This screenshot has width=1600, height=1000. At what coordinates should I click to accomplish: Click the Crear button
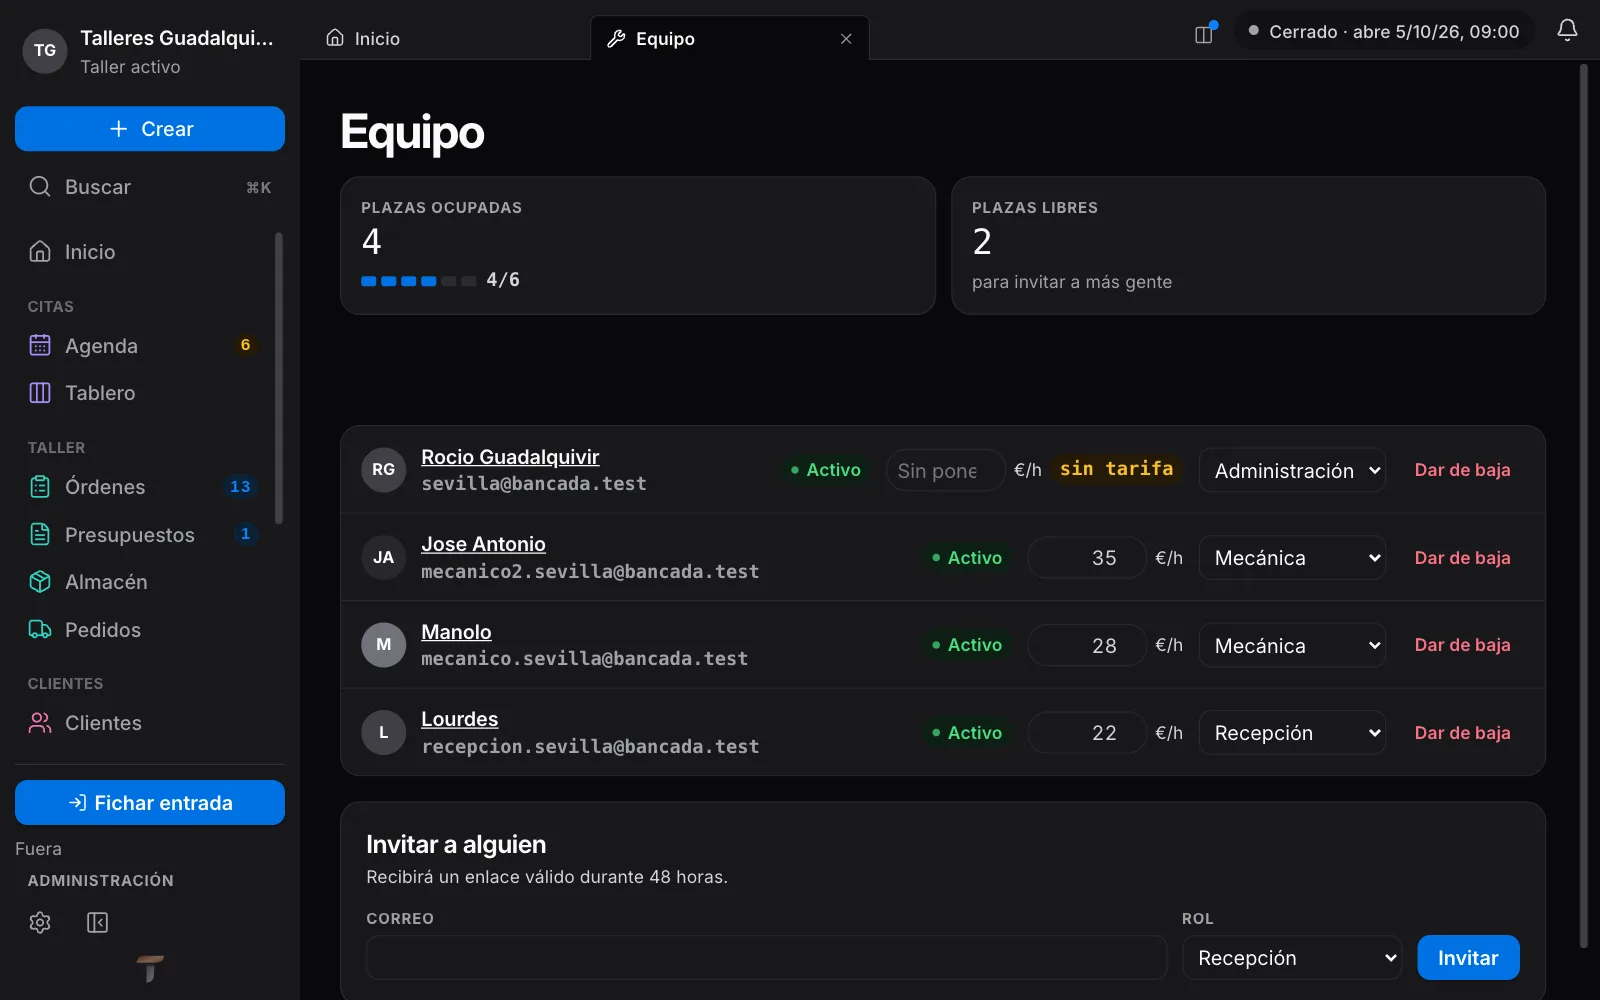(150, 129)
